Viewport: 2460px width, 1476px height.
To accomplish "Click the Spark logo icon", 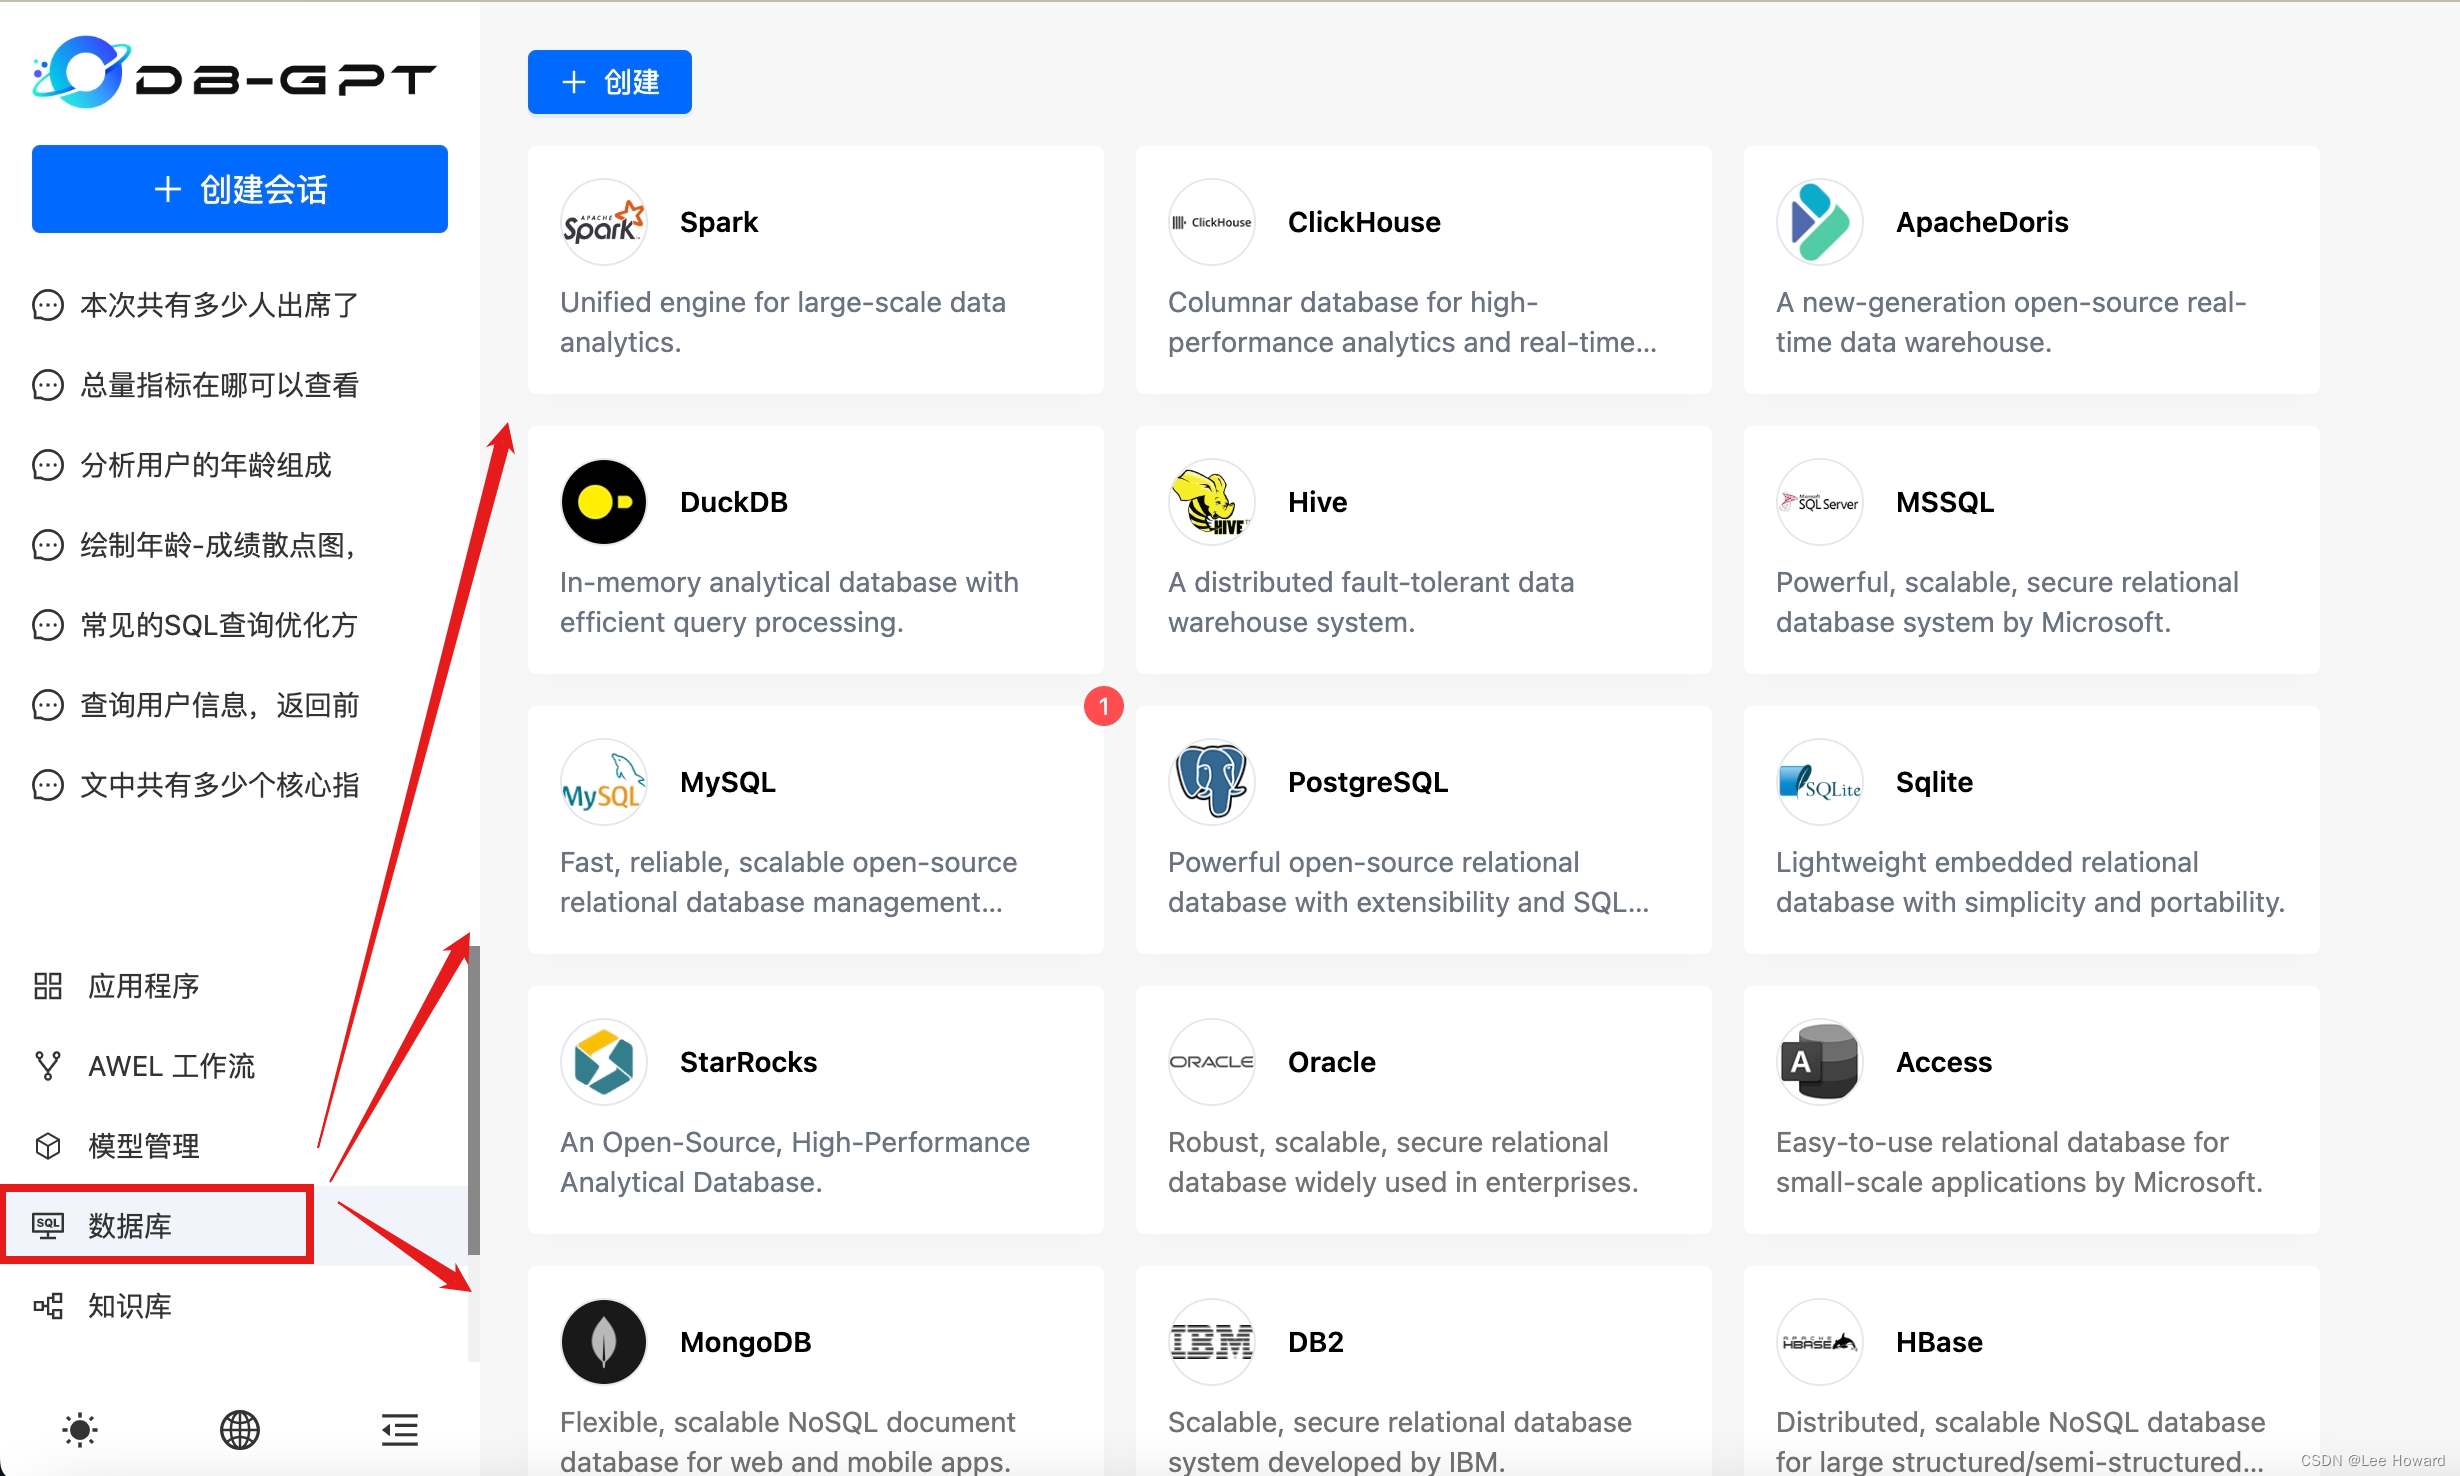I will point(603,222).
